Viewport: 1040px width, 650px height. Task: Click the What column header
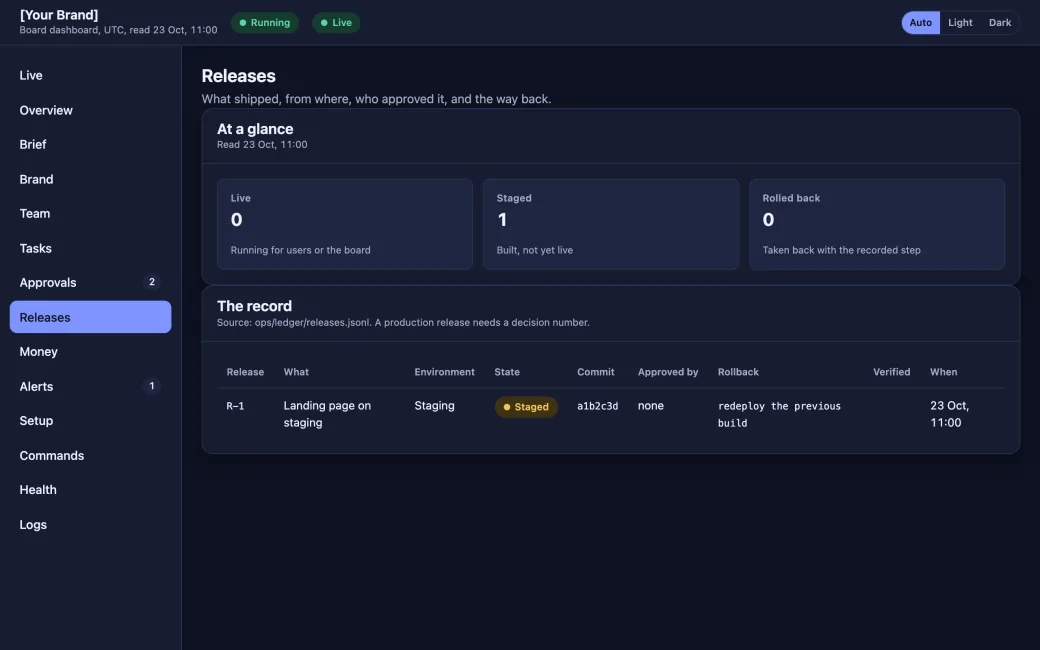tap(296, 372)
